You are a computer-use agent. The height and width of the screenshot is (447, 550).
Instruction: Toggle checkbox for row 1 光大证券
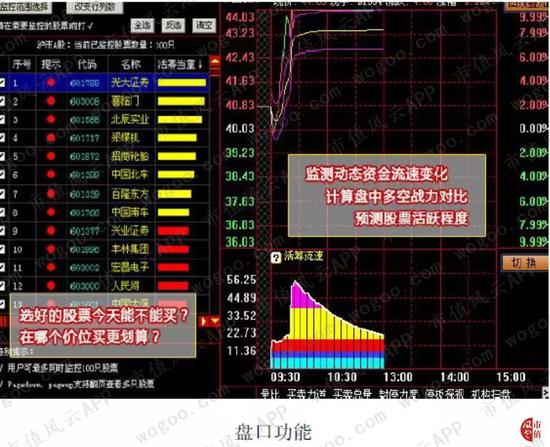(x=2, y=83)
